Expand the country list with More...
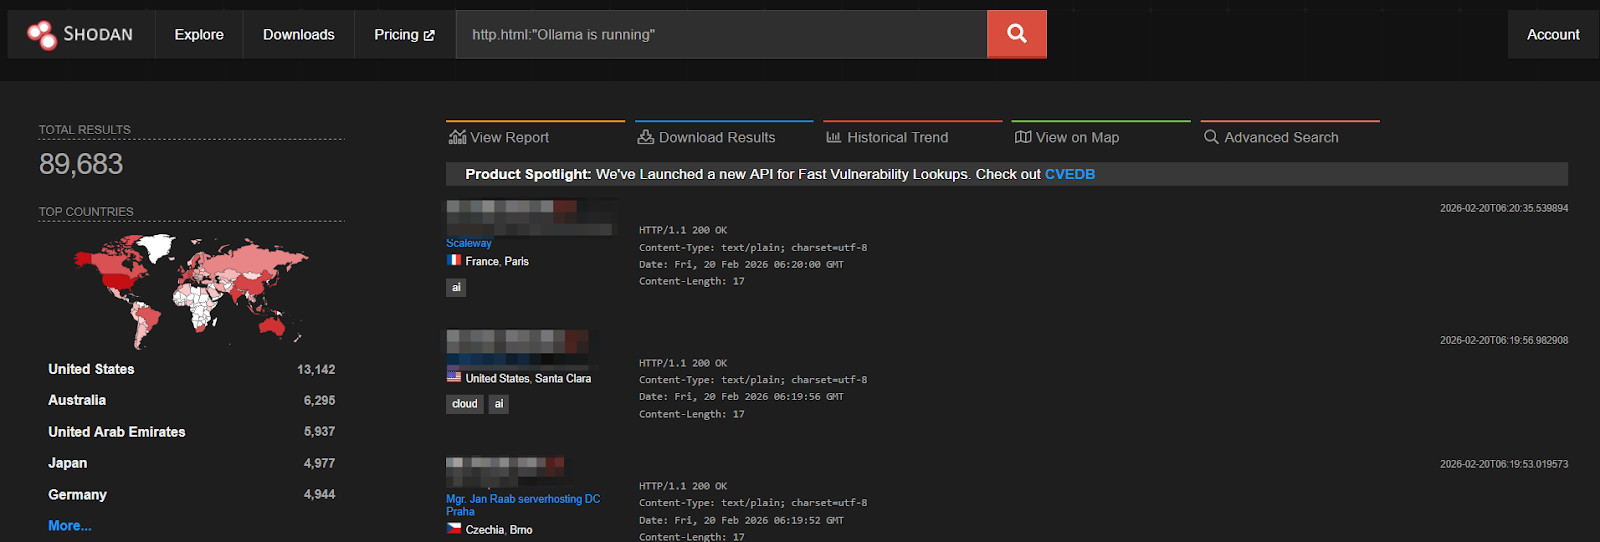Image resolution: width=1600 pixels, height=542 pixels. click(x=70, y=525)
